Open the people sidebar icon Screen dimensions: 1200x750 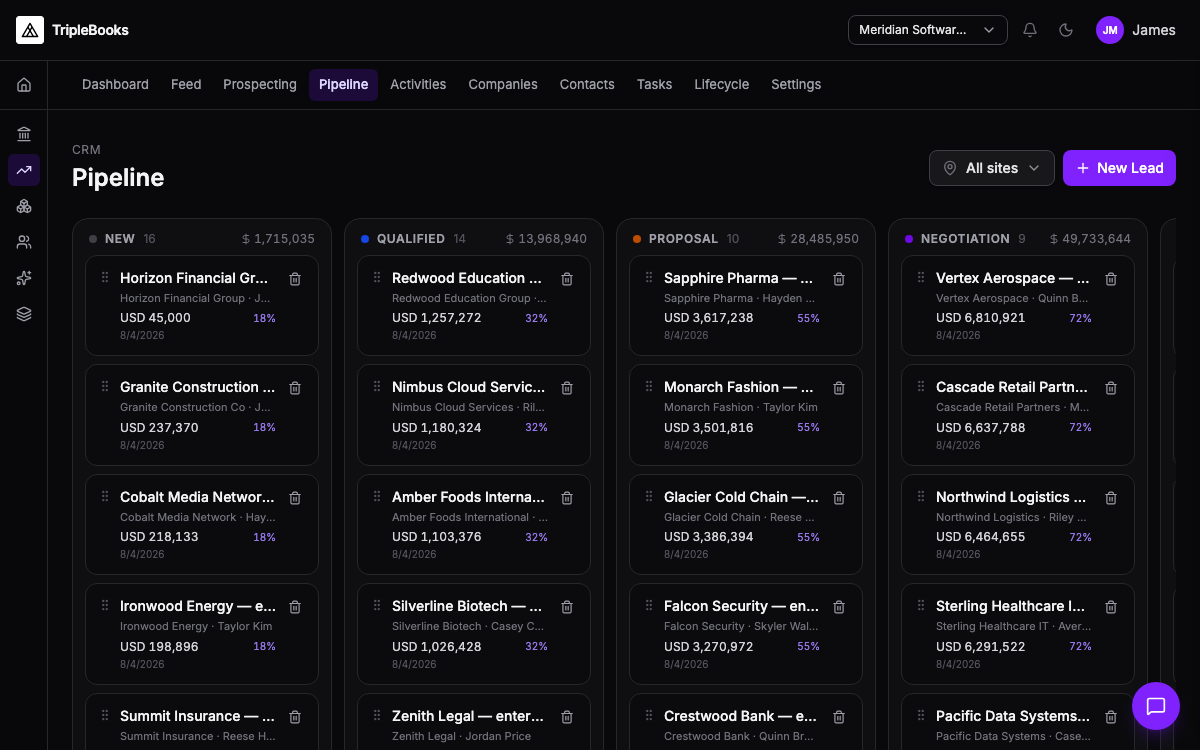24,242
